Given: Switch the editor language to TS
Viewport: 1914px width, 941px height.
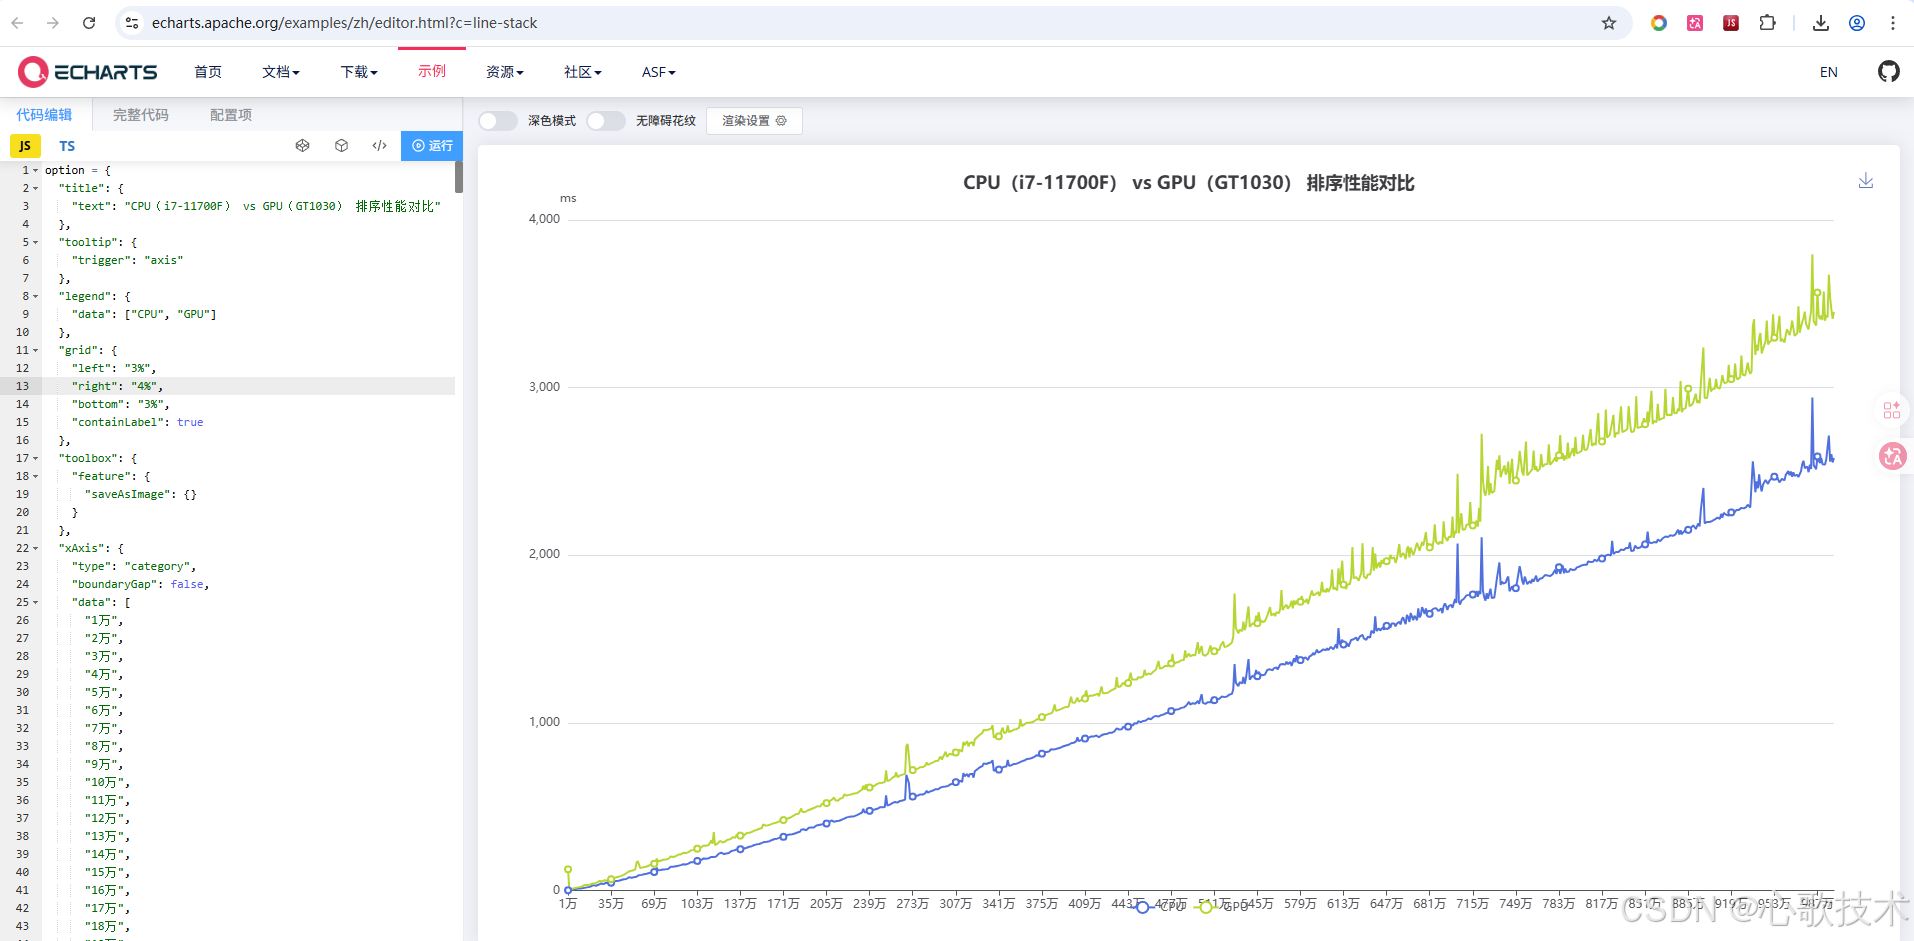Looking at the screenshot, I should (x=67, y=146).
